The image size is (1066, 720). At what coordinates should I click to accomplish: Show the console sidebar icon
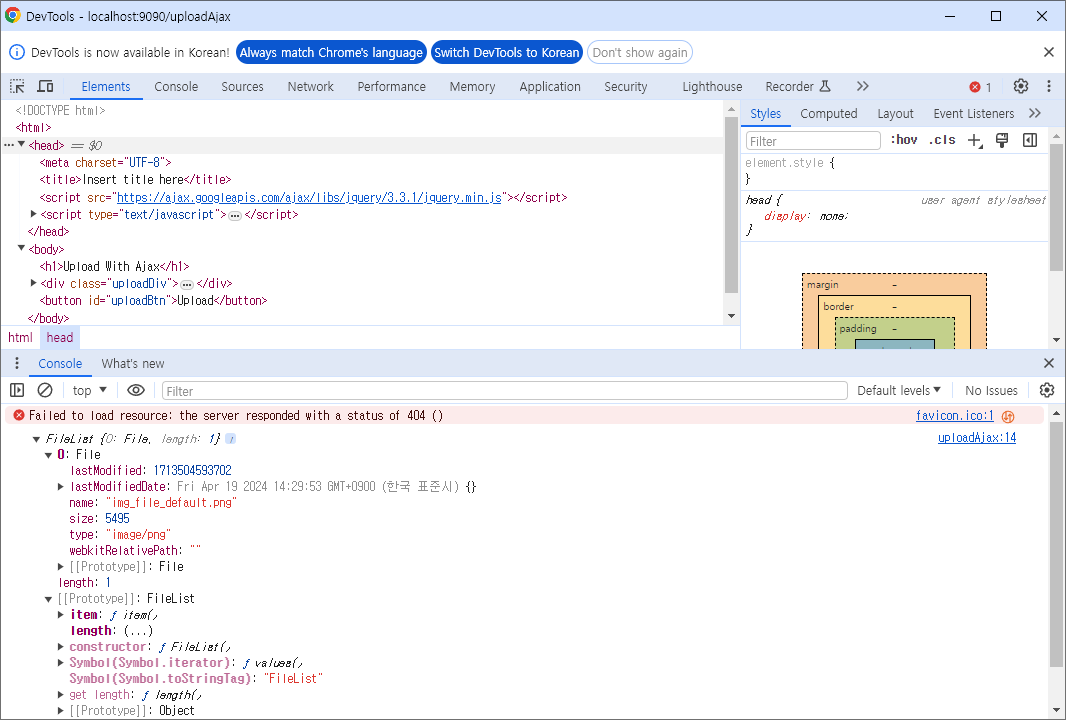(17, 390)
